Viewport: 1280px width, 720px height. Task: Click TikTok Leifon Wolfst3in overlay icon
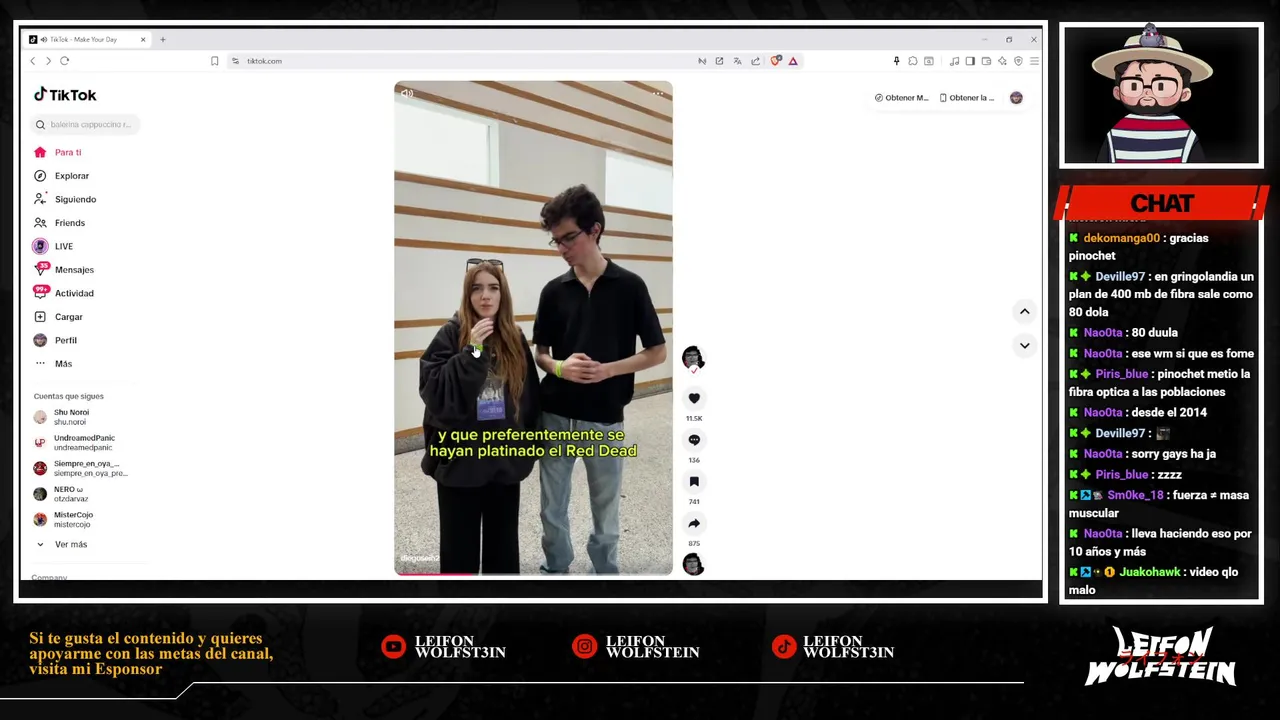pyautogui.click(x=784, y=647)
